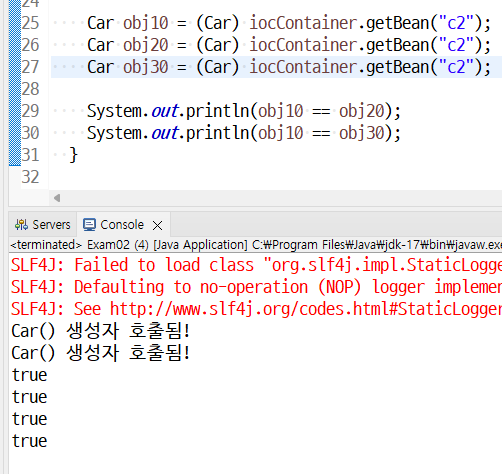Place cursor on variable obj10 declaration

[146, 23]
